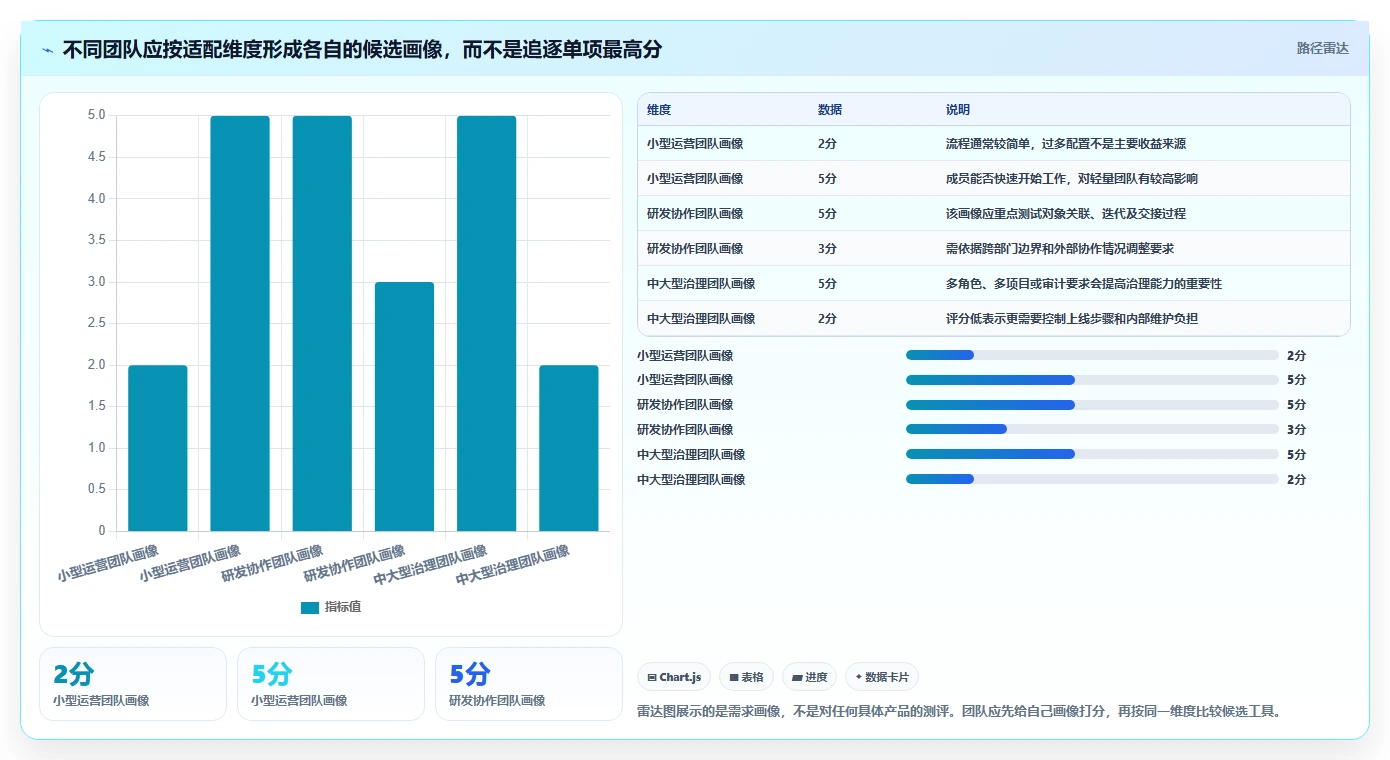Click the 数据卡片 chip
This screenshot has height=760, width=1390.
882,677
